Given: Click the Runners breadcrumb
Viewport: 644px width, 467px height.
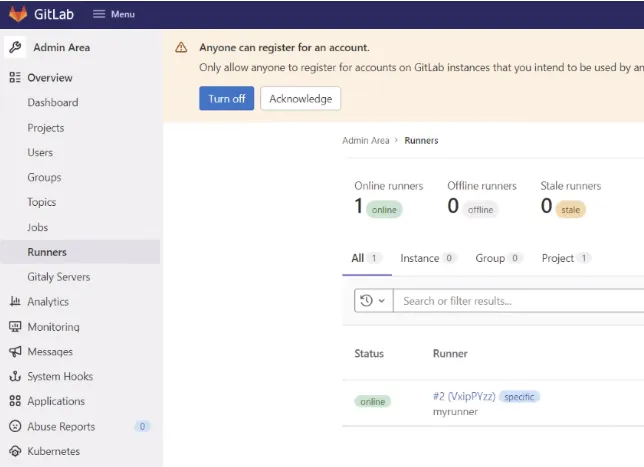Looking at the screenshot, I should [x=421, y=140].
